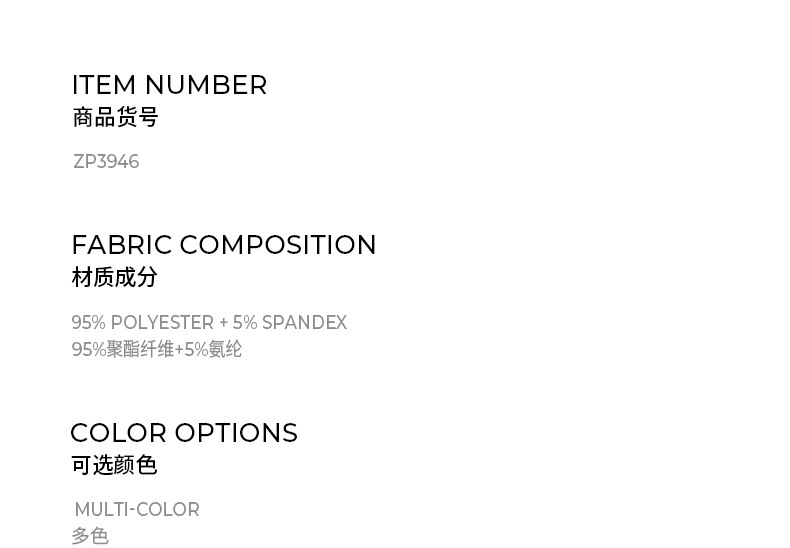The width and height of the screenshot is (790, 548).
Task: Click the 氨纶 characters in composition line
Action: (225, 349)
